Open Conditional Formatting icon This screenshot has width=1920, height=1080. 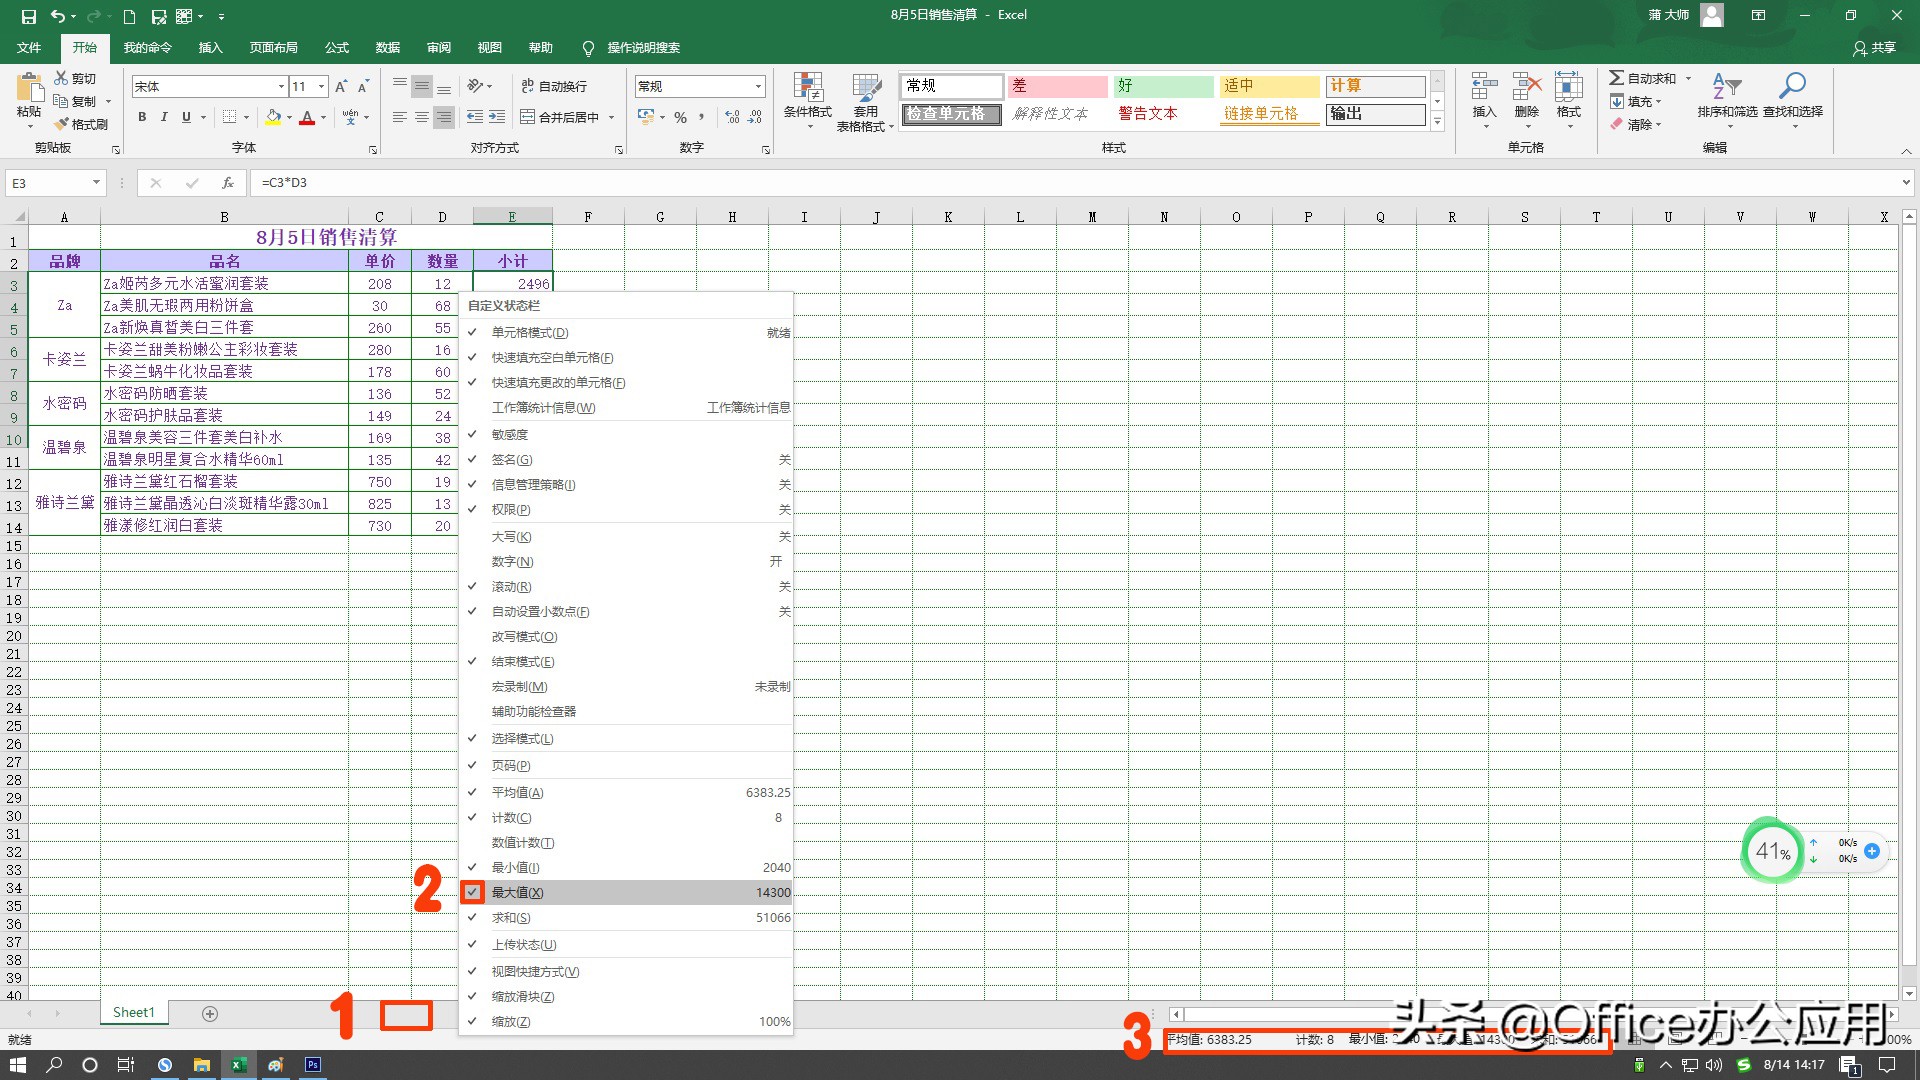tap(808, 88)
